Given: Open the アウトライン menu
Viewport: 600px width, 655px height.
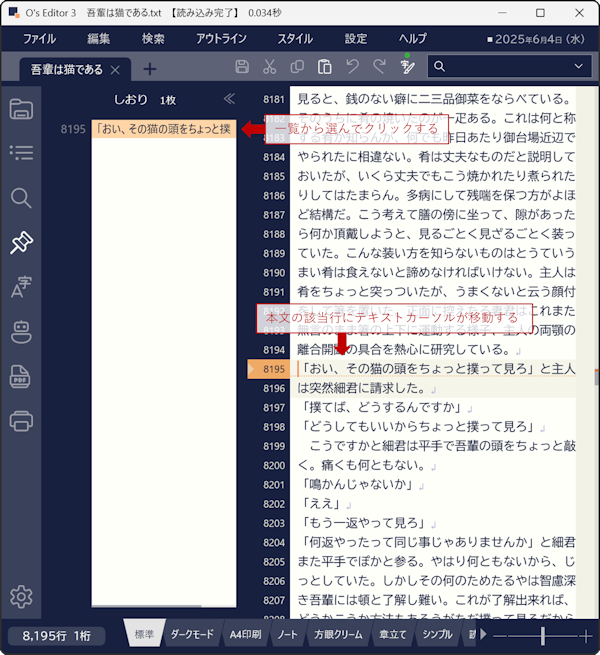Looking at the screenshot, I should (221, 39).
